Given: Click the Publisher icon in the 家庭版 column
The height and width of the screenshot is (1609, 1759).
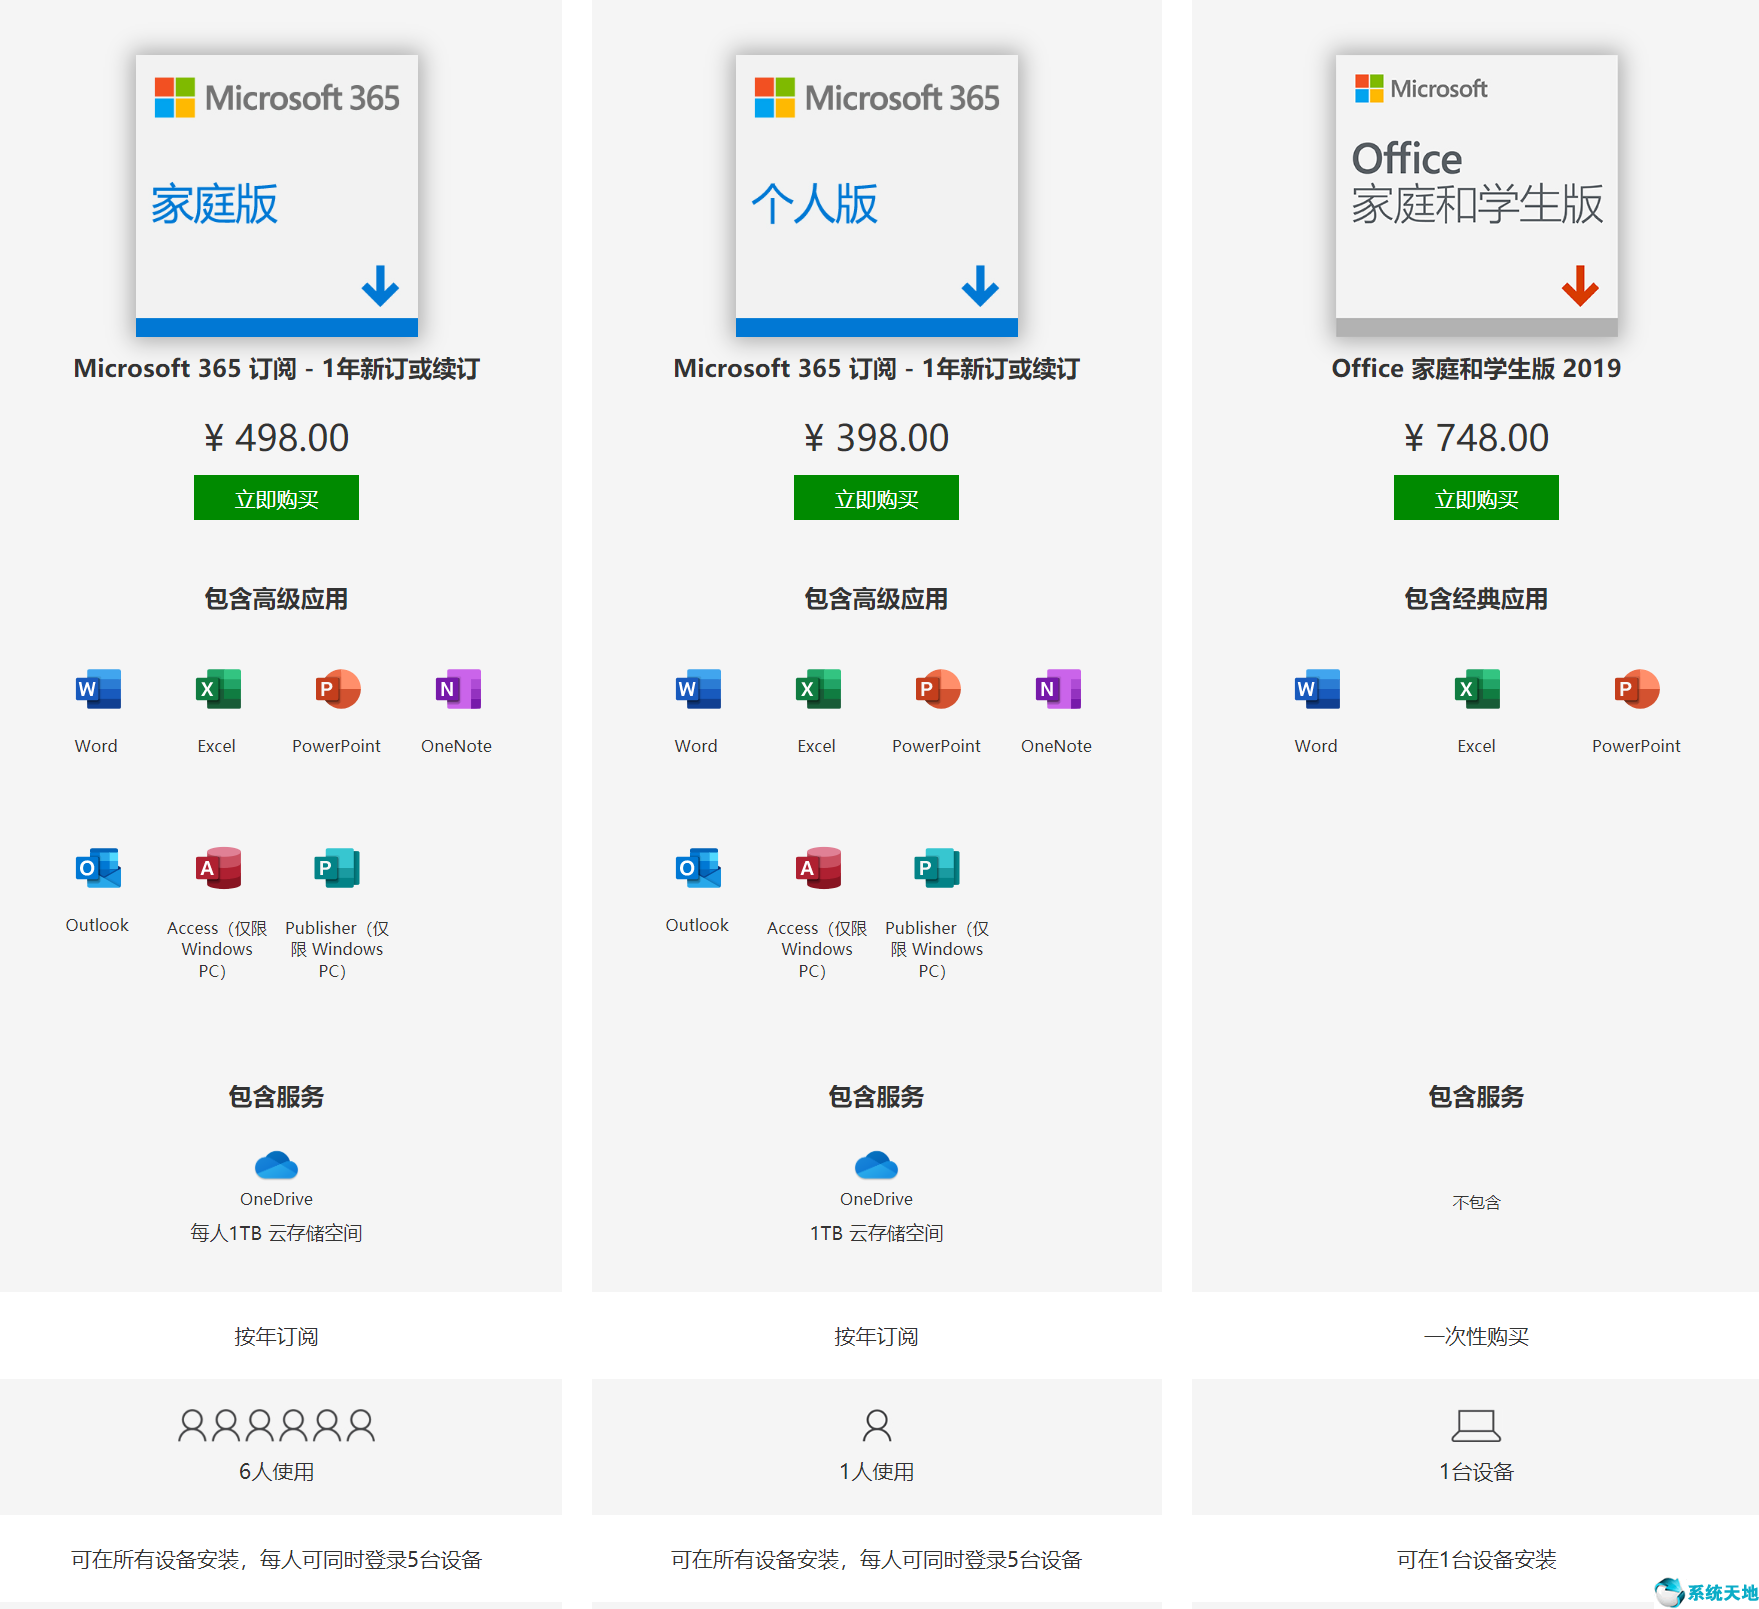Looking at the screenshot, I should tap(337, 868).
